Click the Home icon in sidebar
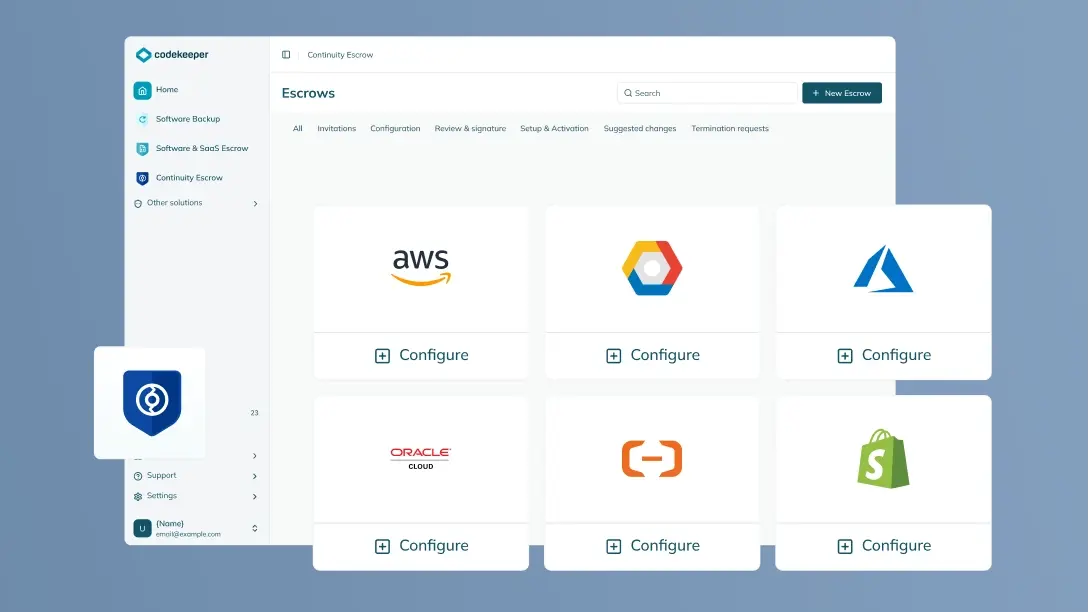1089x612 pixels. click(143, 90)
